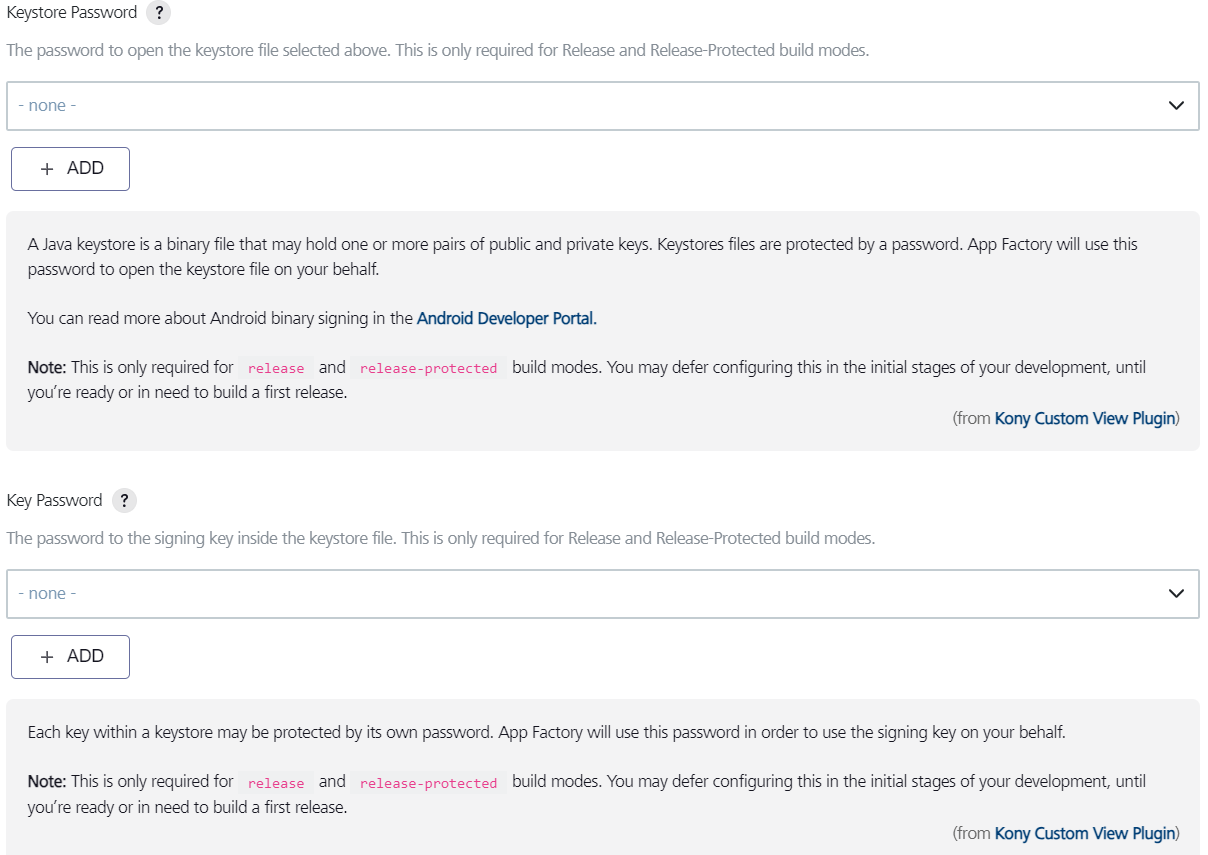Click plus icon under Key Password dropdown
Screen dimensions: 1208x855
47,657
